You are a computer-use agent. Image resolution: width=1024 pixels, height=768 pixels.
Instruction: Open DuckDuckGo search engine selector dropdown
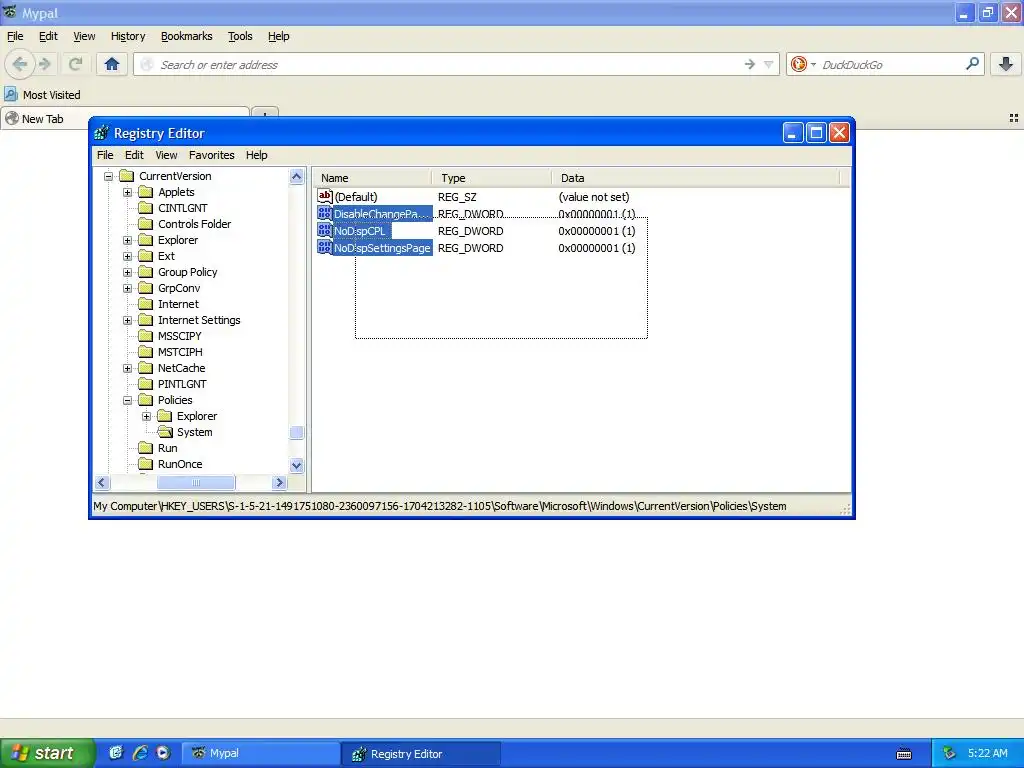point(803,64)
